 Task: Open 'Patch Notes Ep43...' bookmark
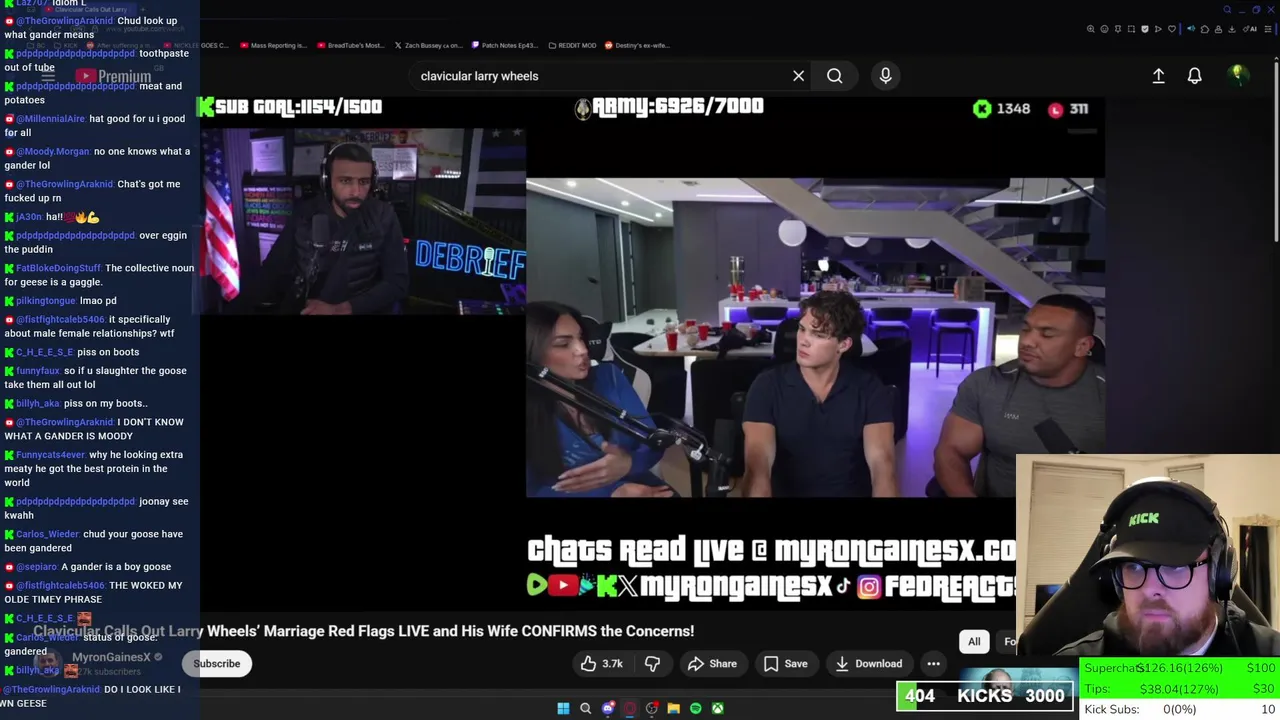(503, 45)
